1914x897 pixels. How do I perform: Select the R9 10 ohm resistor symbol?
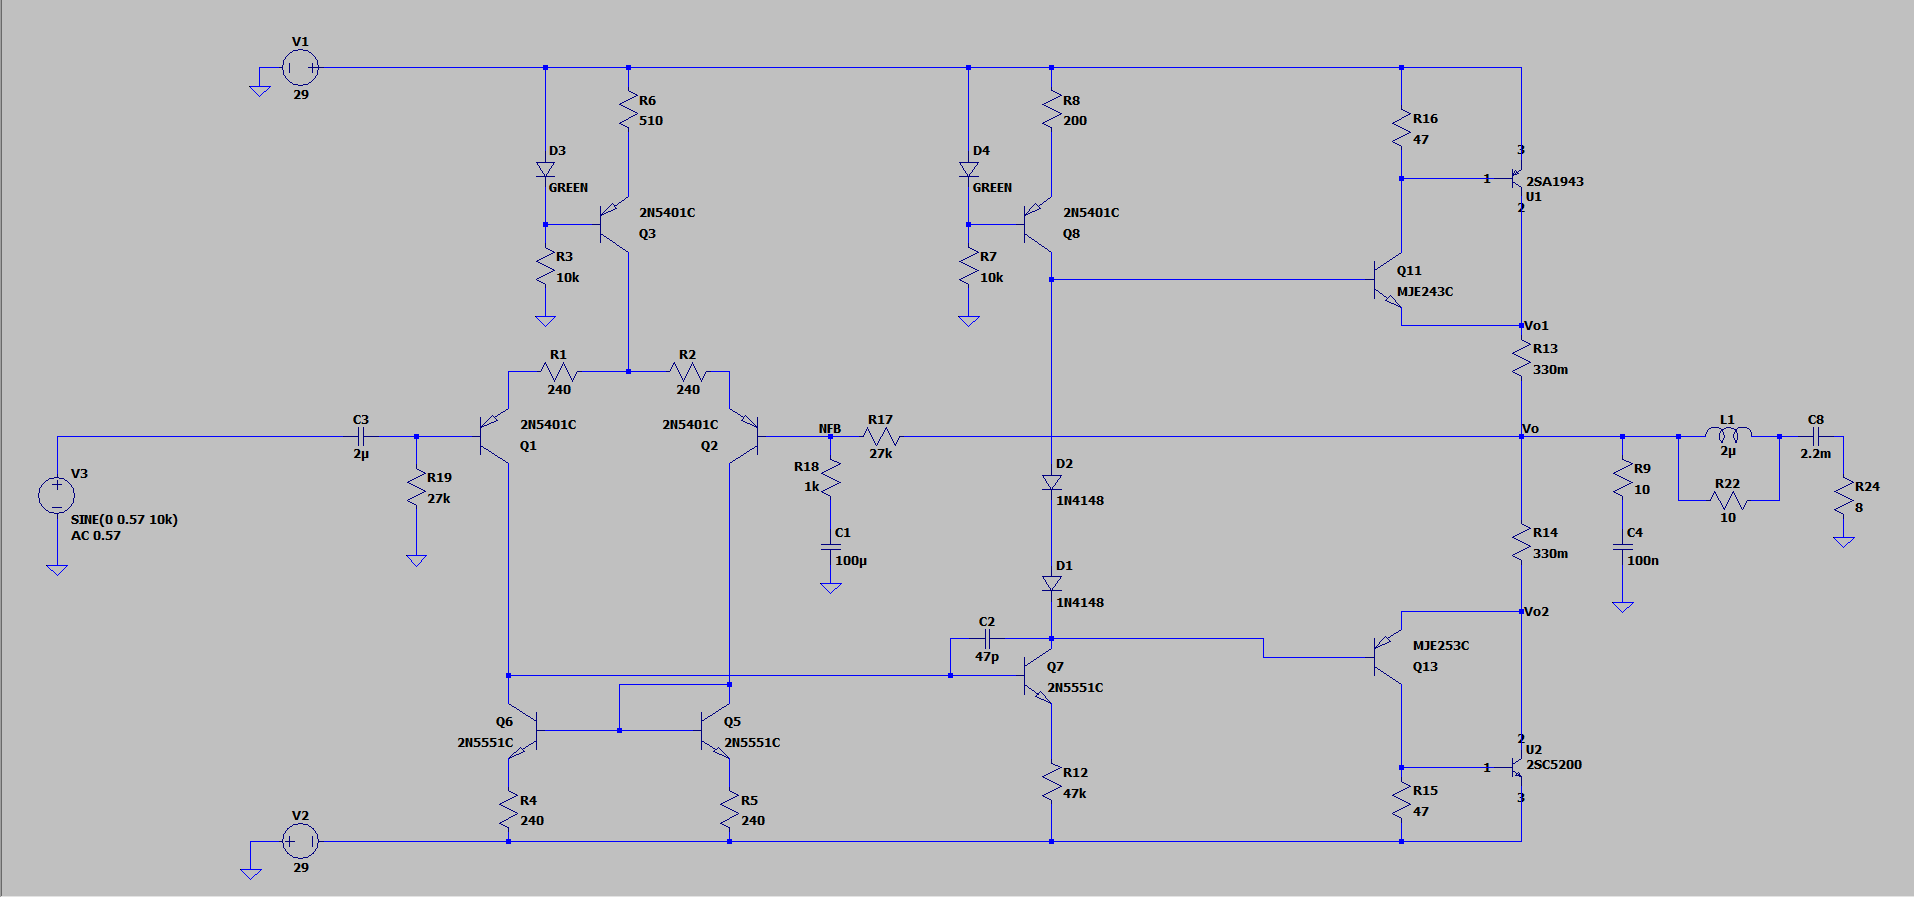click(1623, 478)
